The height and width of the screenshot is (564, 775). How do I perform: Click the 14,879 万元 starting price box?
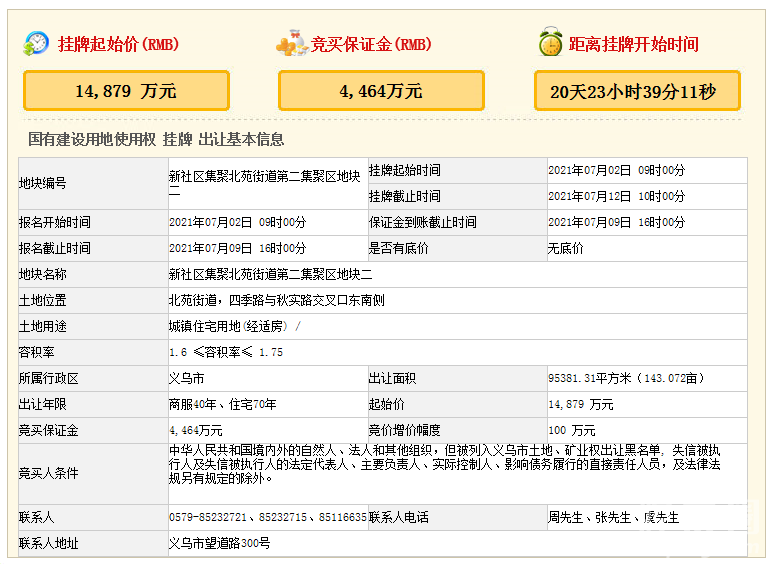[x=126, y=91]
